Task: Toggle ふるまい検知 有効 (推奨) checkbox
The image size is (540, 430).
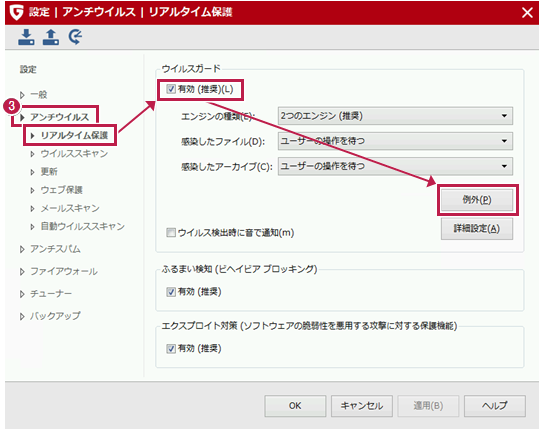Action: [171, 292]
